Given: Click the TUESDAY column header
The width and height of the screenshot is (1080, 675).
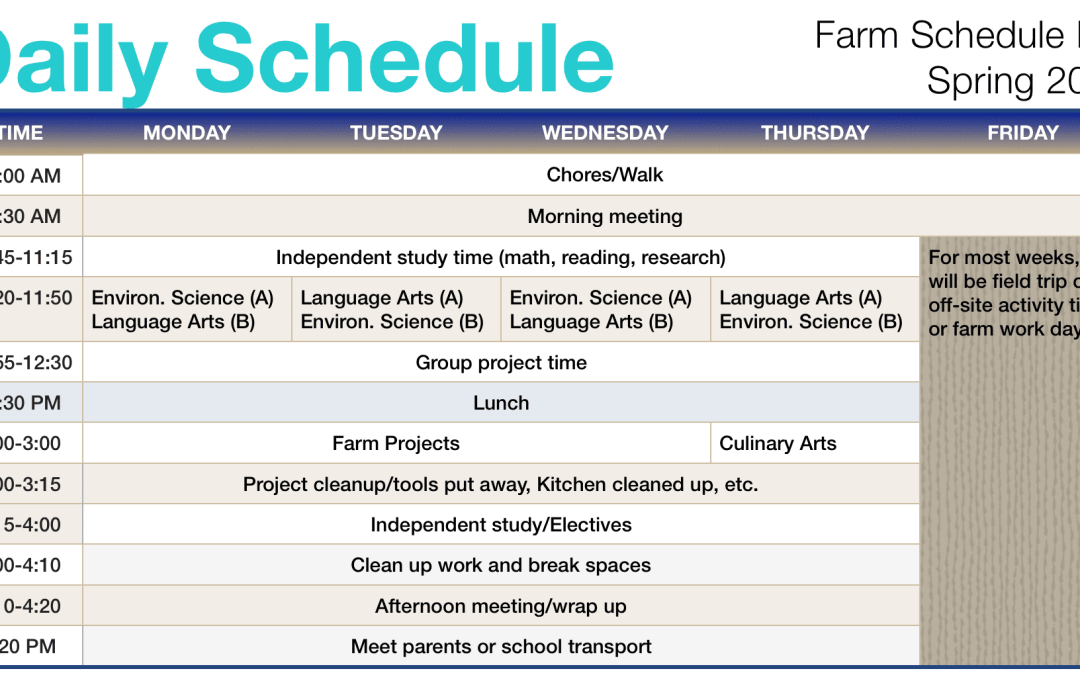Looking at the screenshot, I should tap(396, 133).
